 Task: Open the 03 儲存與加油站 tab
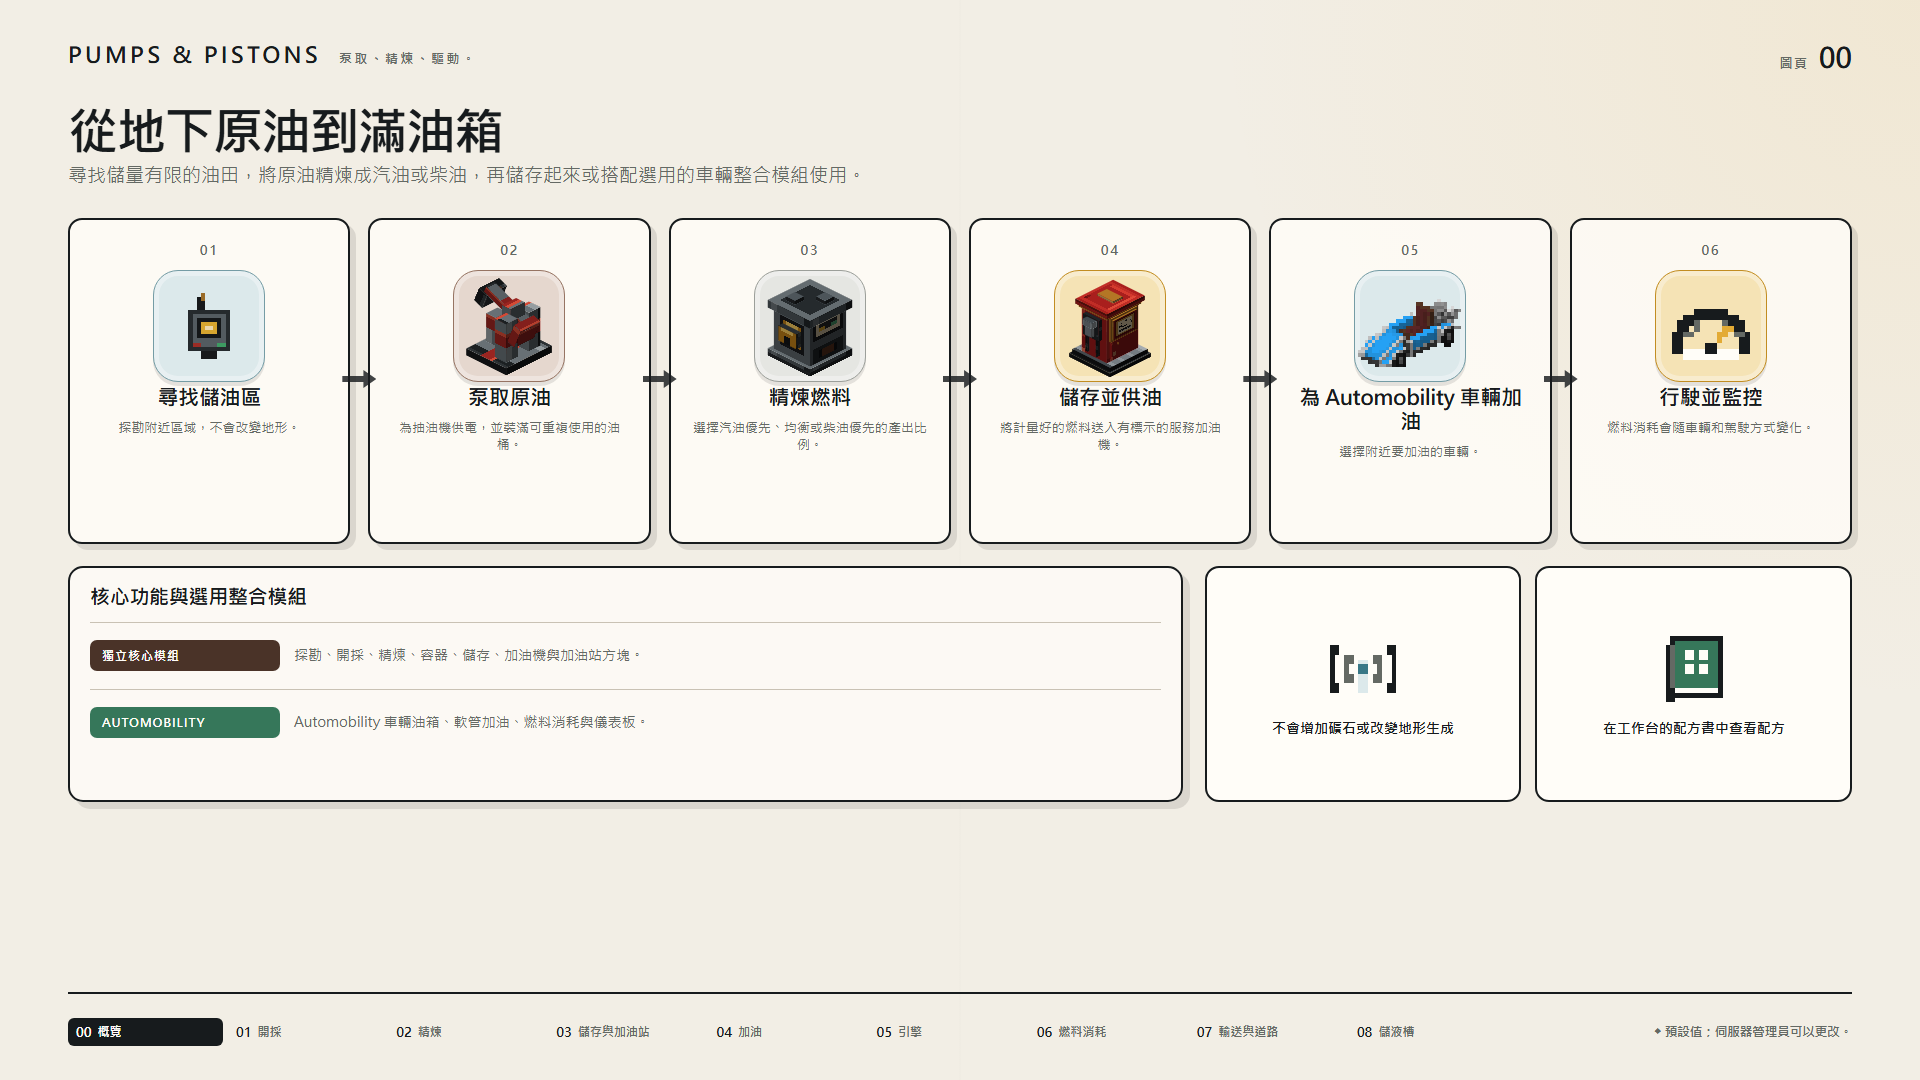point(603,1032)
